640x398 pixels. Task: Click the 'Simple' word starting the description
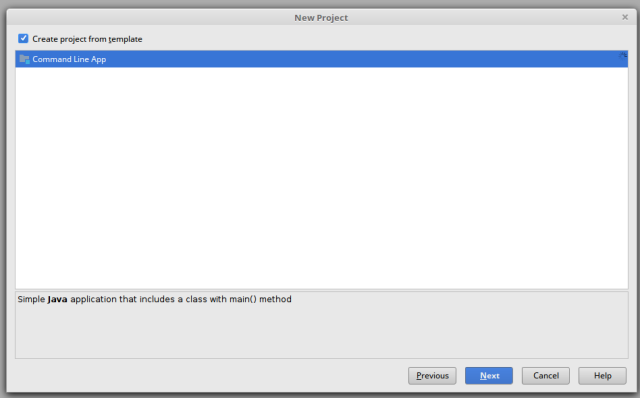coord(31,299)
